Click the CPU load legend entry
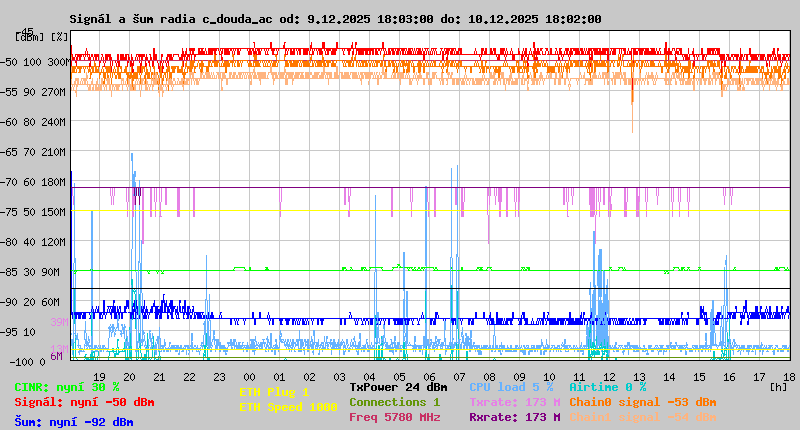This screenshot has width=800, height=430. pyautogui.click(x=510, y=387)
